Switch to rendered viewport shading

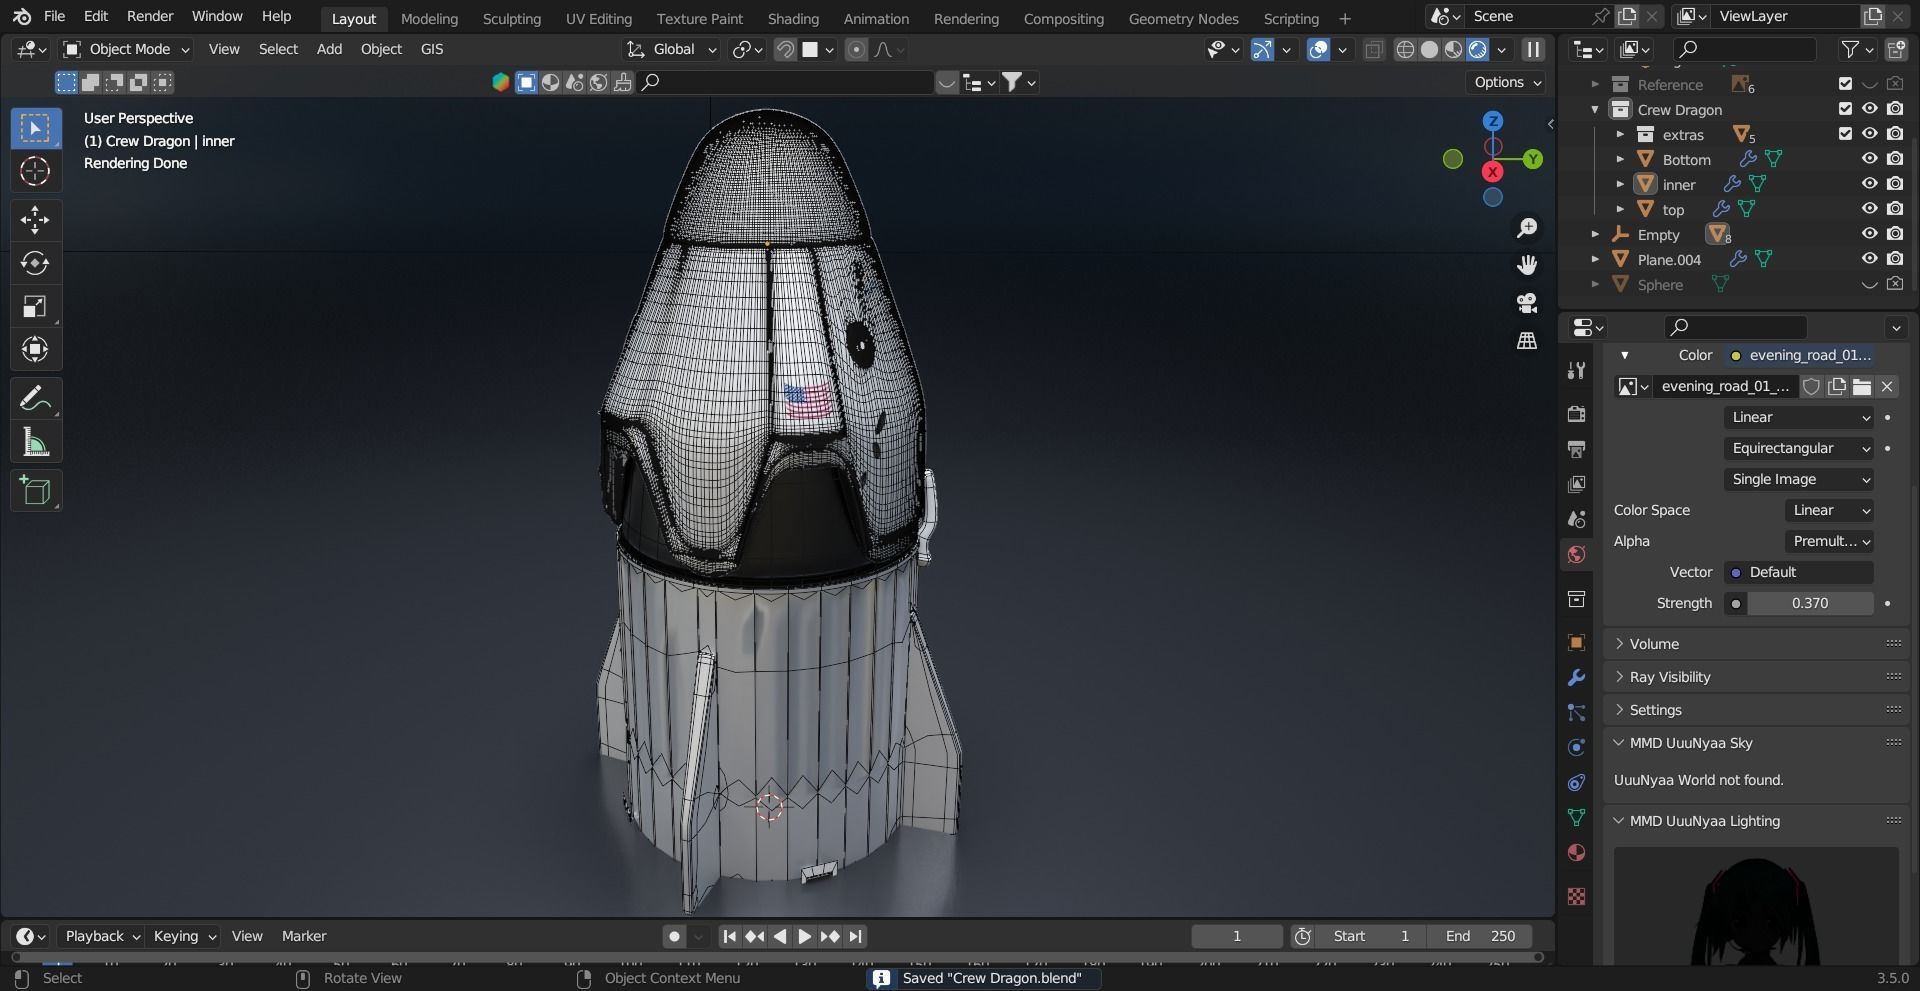[x=1478, y=50]
